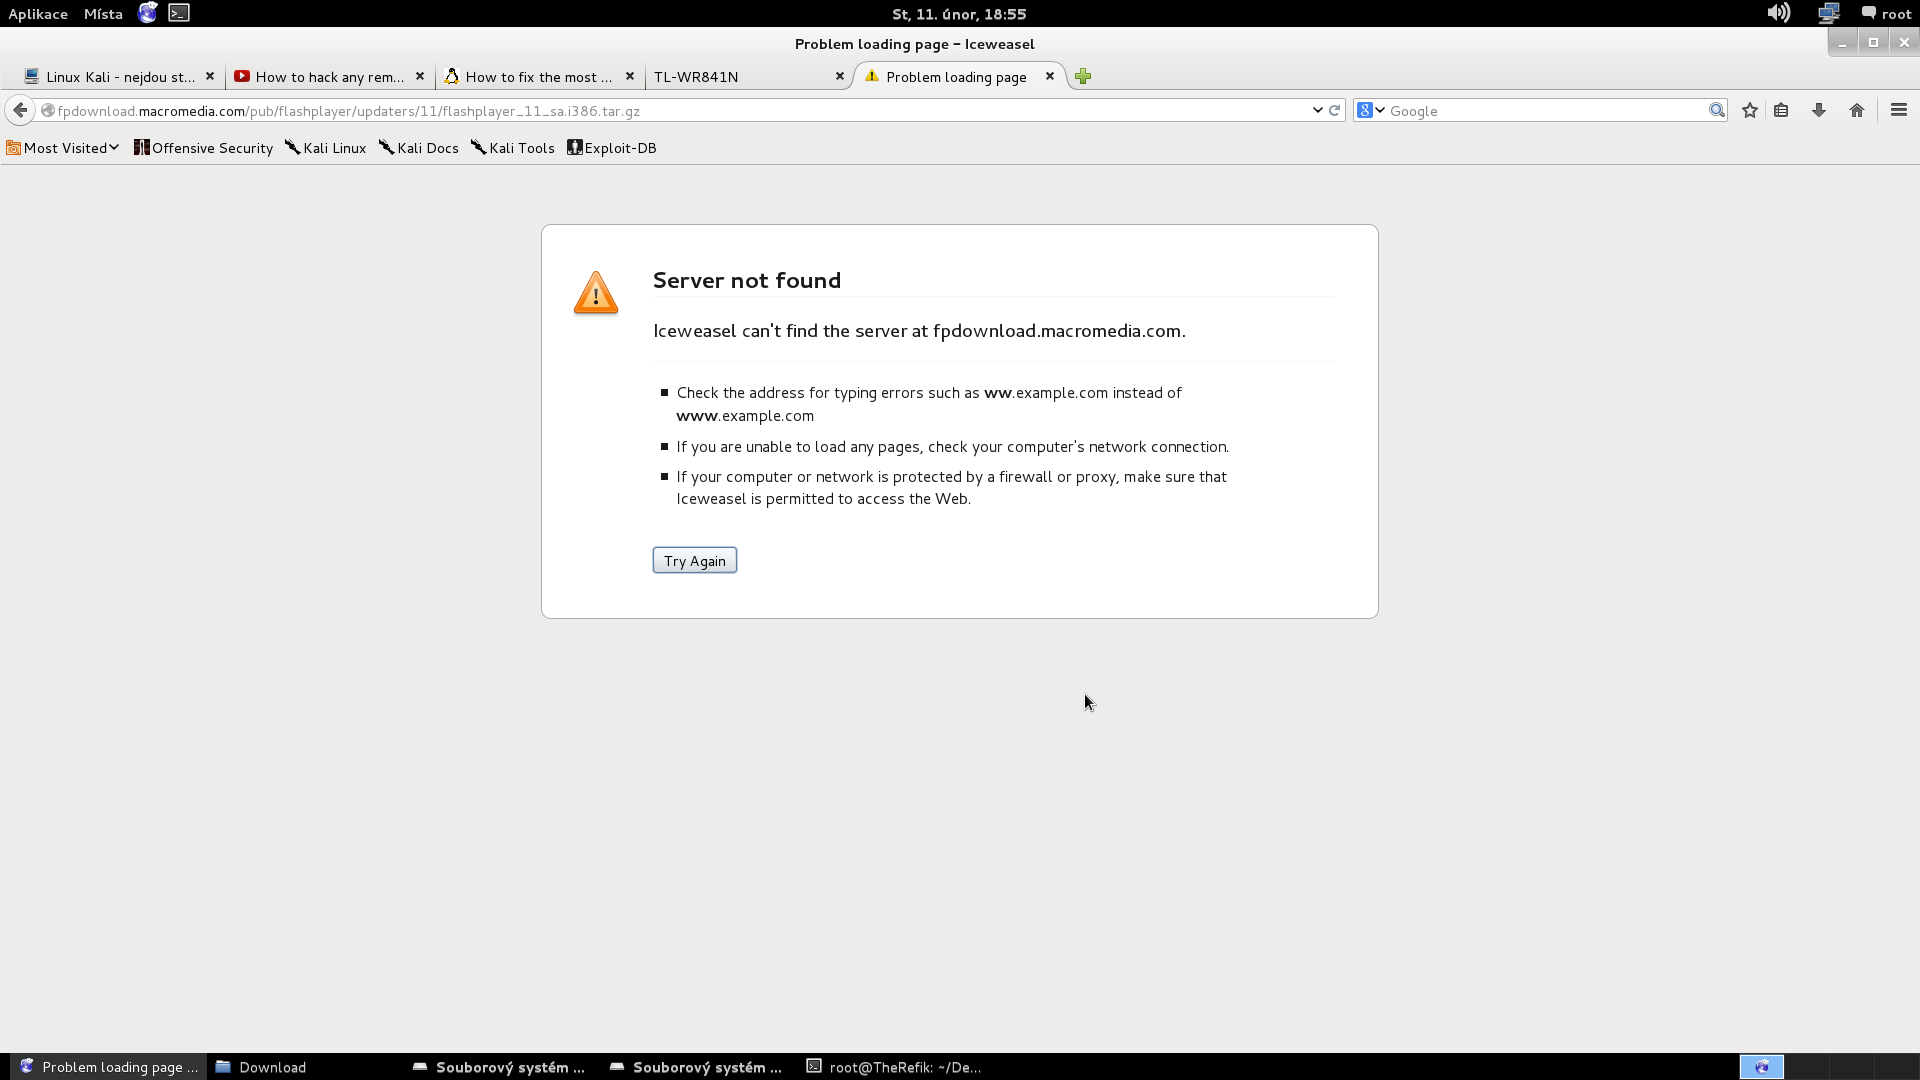The height and width of the screenshot is (1080, 1920).
Task: Go to the home page icon
Action: click(x=1857, y=110)
